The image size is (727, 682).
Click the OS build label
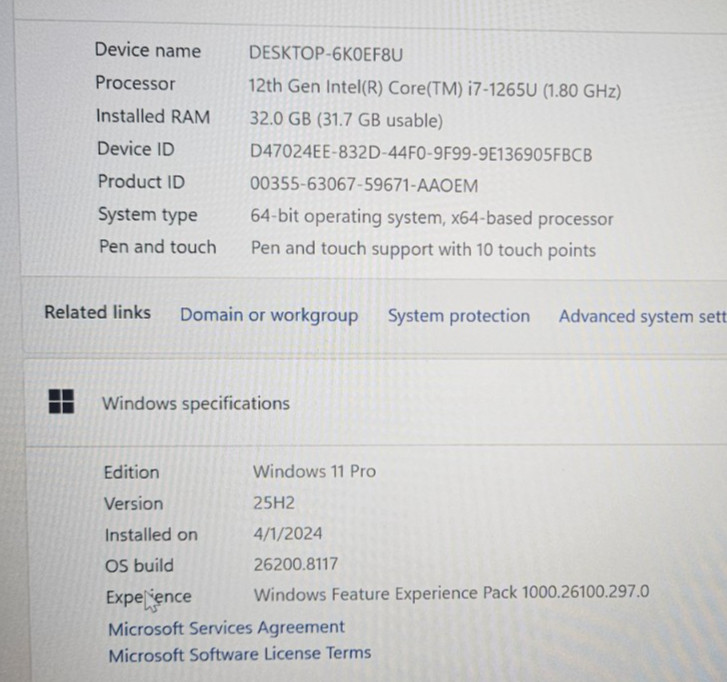tap(139, 566)
